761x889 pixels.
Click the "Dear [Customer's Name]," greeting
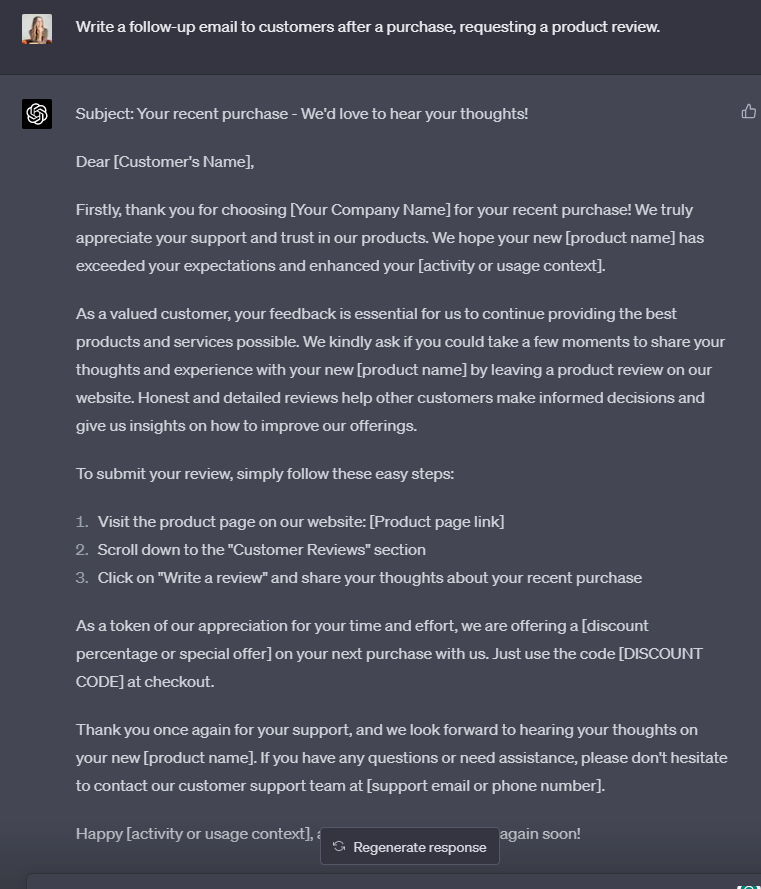click(x=165, y=162)
